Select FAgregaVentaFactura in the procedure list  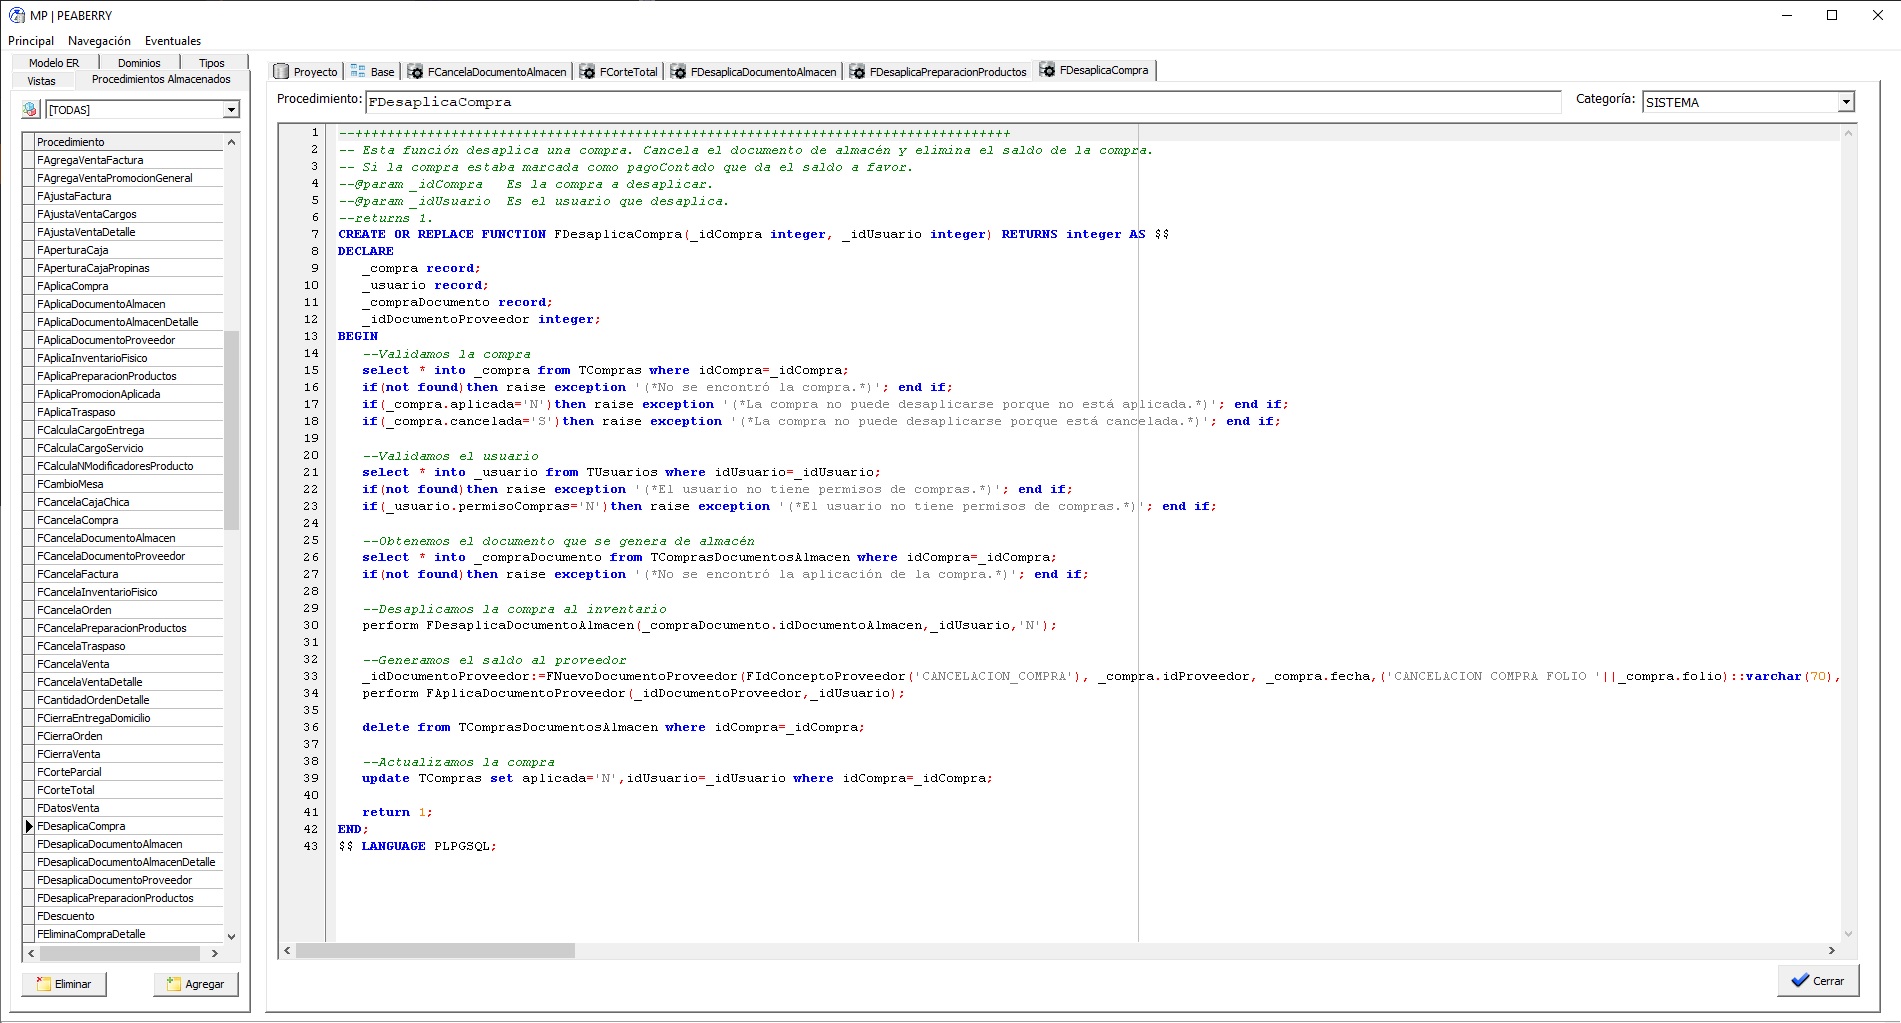point(129,160)
